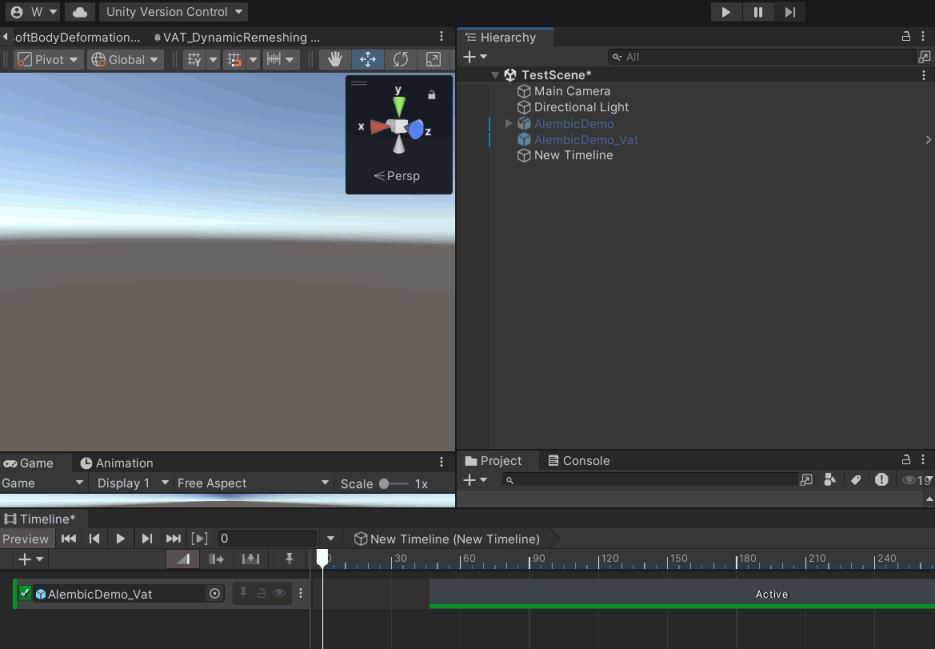Select Main Camera in Hierarchy
The image size is (935, 649).
point(572,91)
